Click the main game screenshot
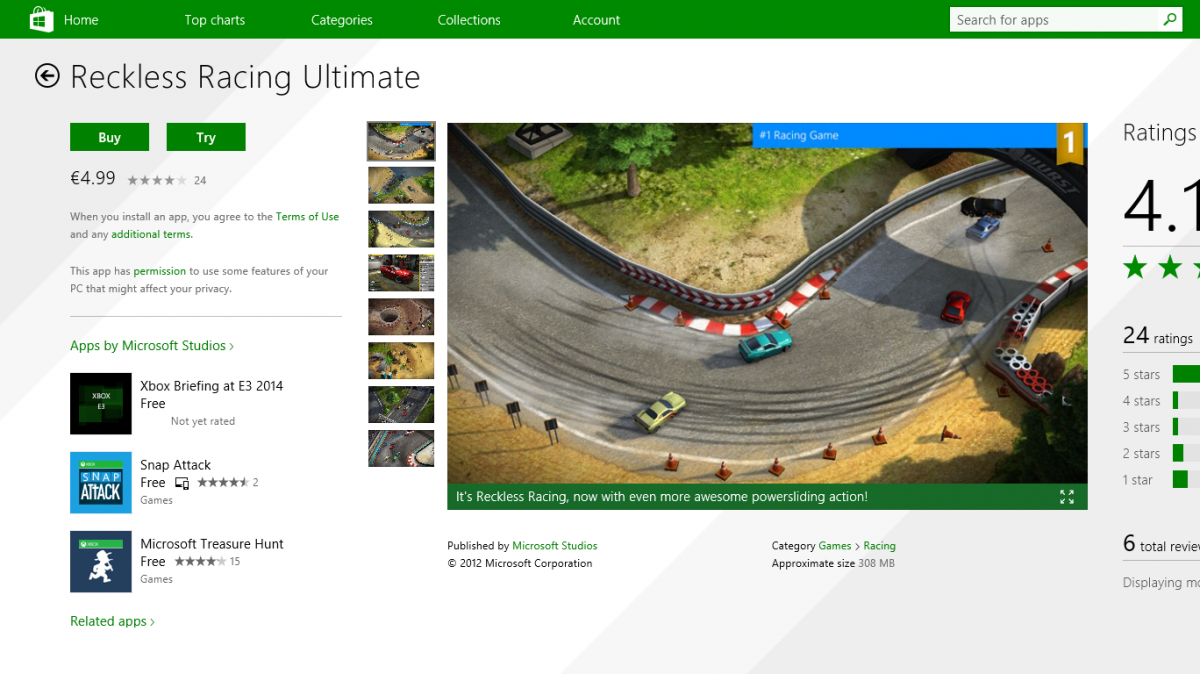 (x=767, y=316)
